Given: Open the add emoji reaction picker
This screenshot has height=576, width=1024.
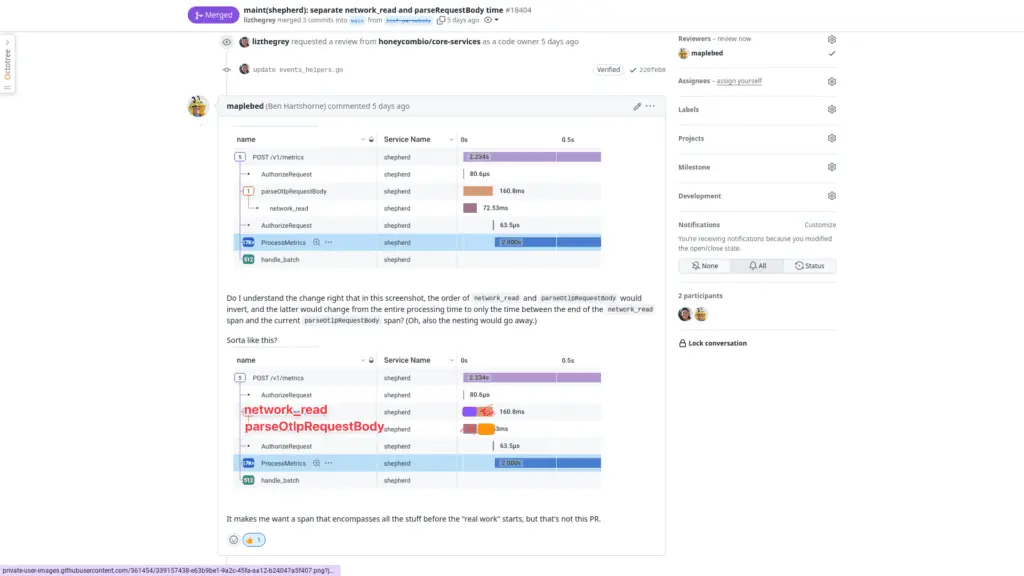Looking at the screenshot, I should [x=234, y=540].
